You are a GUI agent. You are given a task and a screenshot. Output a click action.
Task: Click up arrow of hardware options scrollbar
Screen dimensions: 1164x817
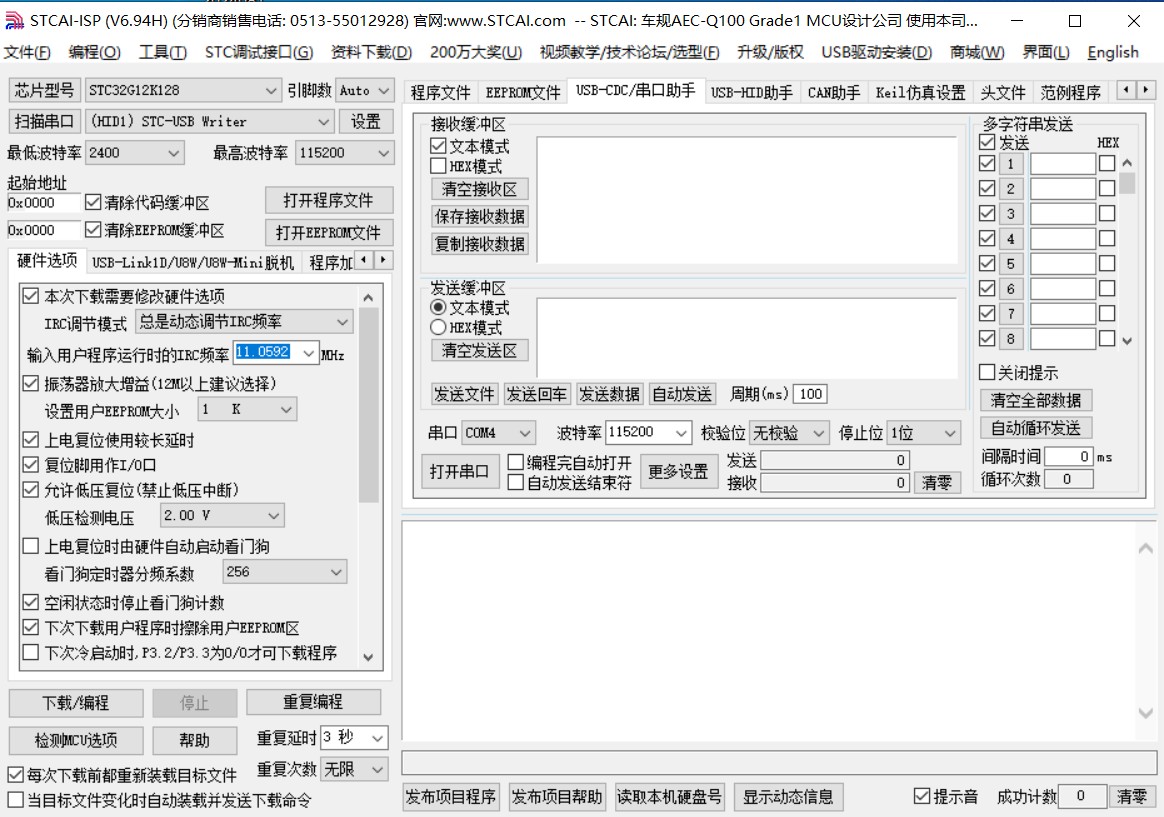tap(368, 298)
